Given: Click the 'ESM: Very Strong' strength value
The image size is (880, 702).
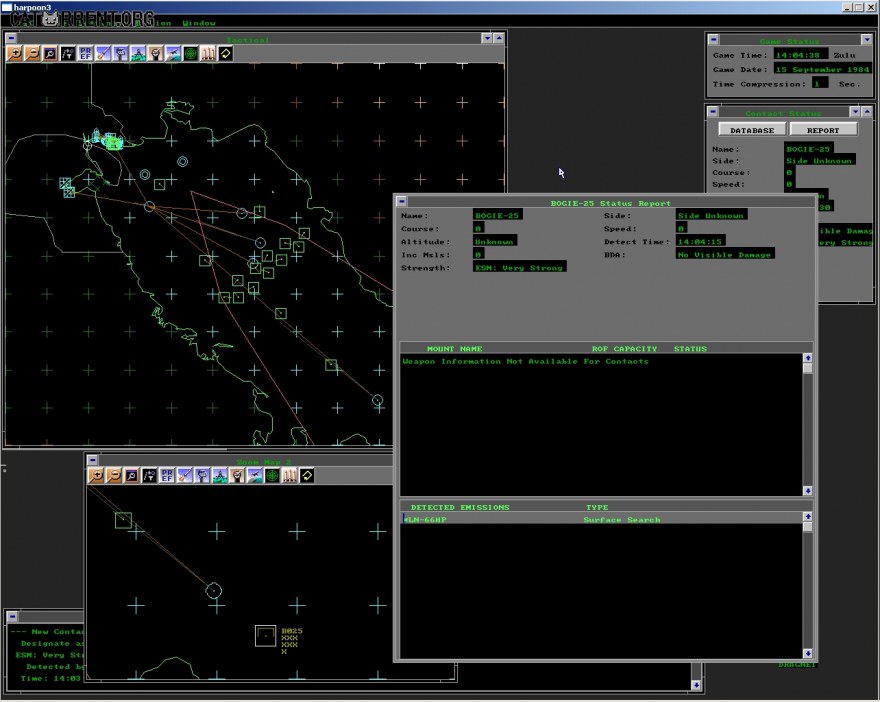Looking at the screenshot, I should click(x=519, y=267).
